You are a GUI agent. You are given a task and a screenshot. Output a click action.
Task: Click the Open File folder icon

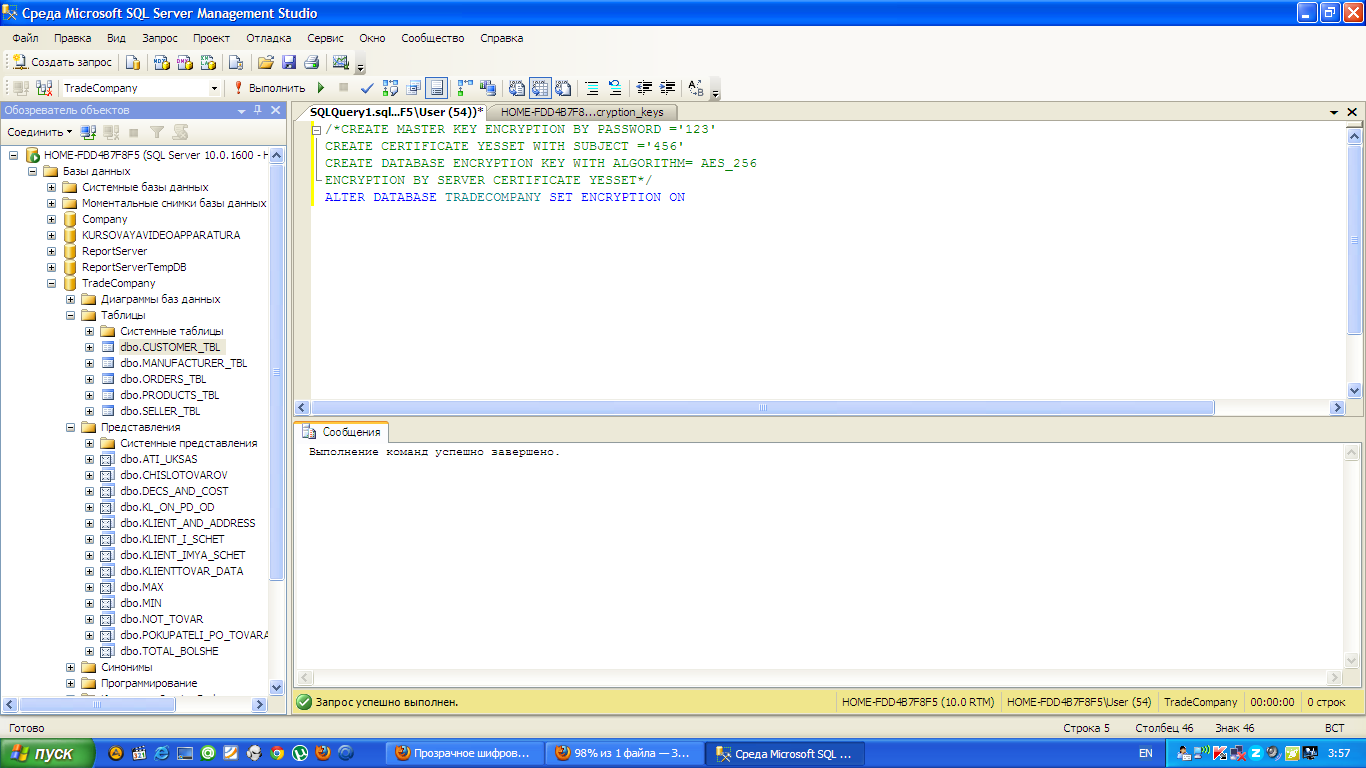(x=266, y=62)
